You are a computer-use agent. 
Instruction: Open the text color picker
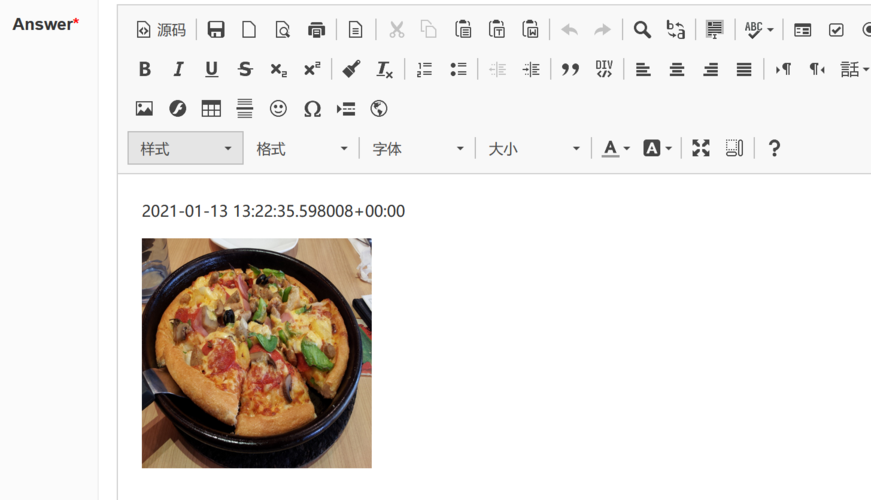[x=616, y=148]
